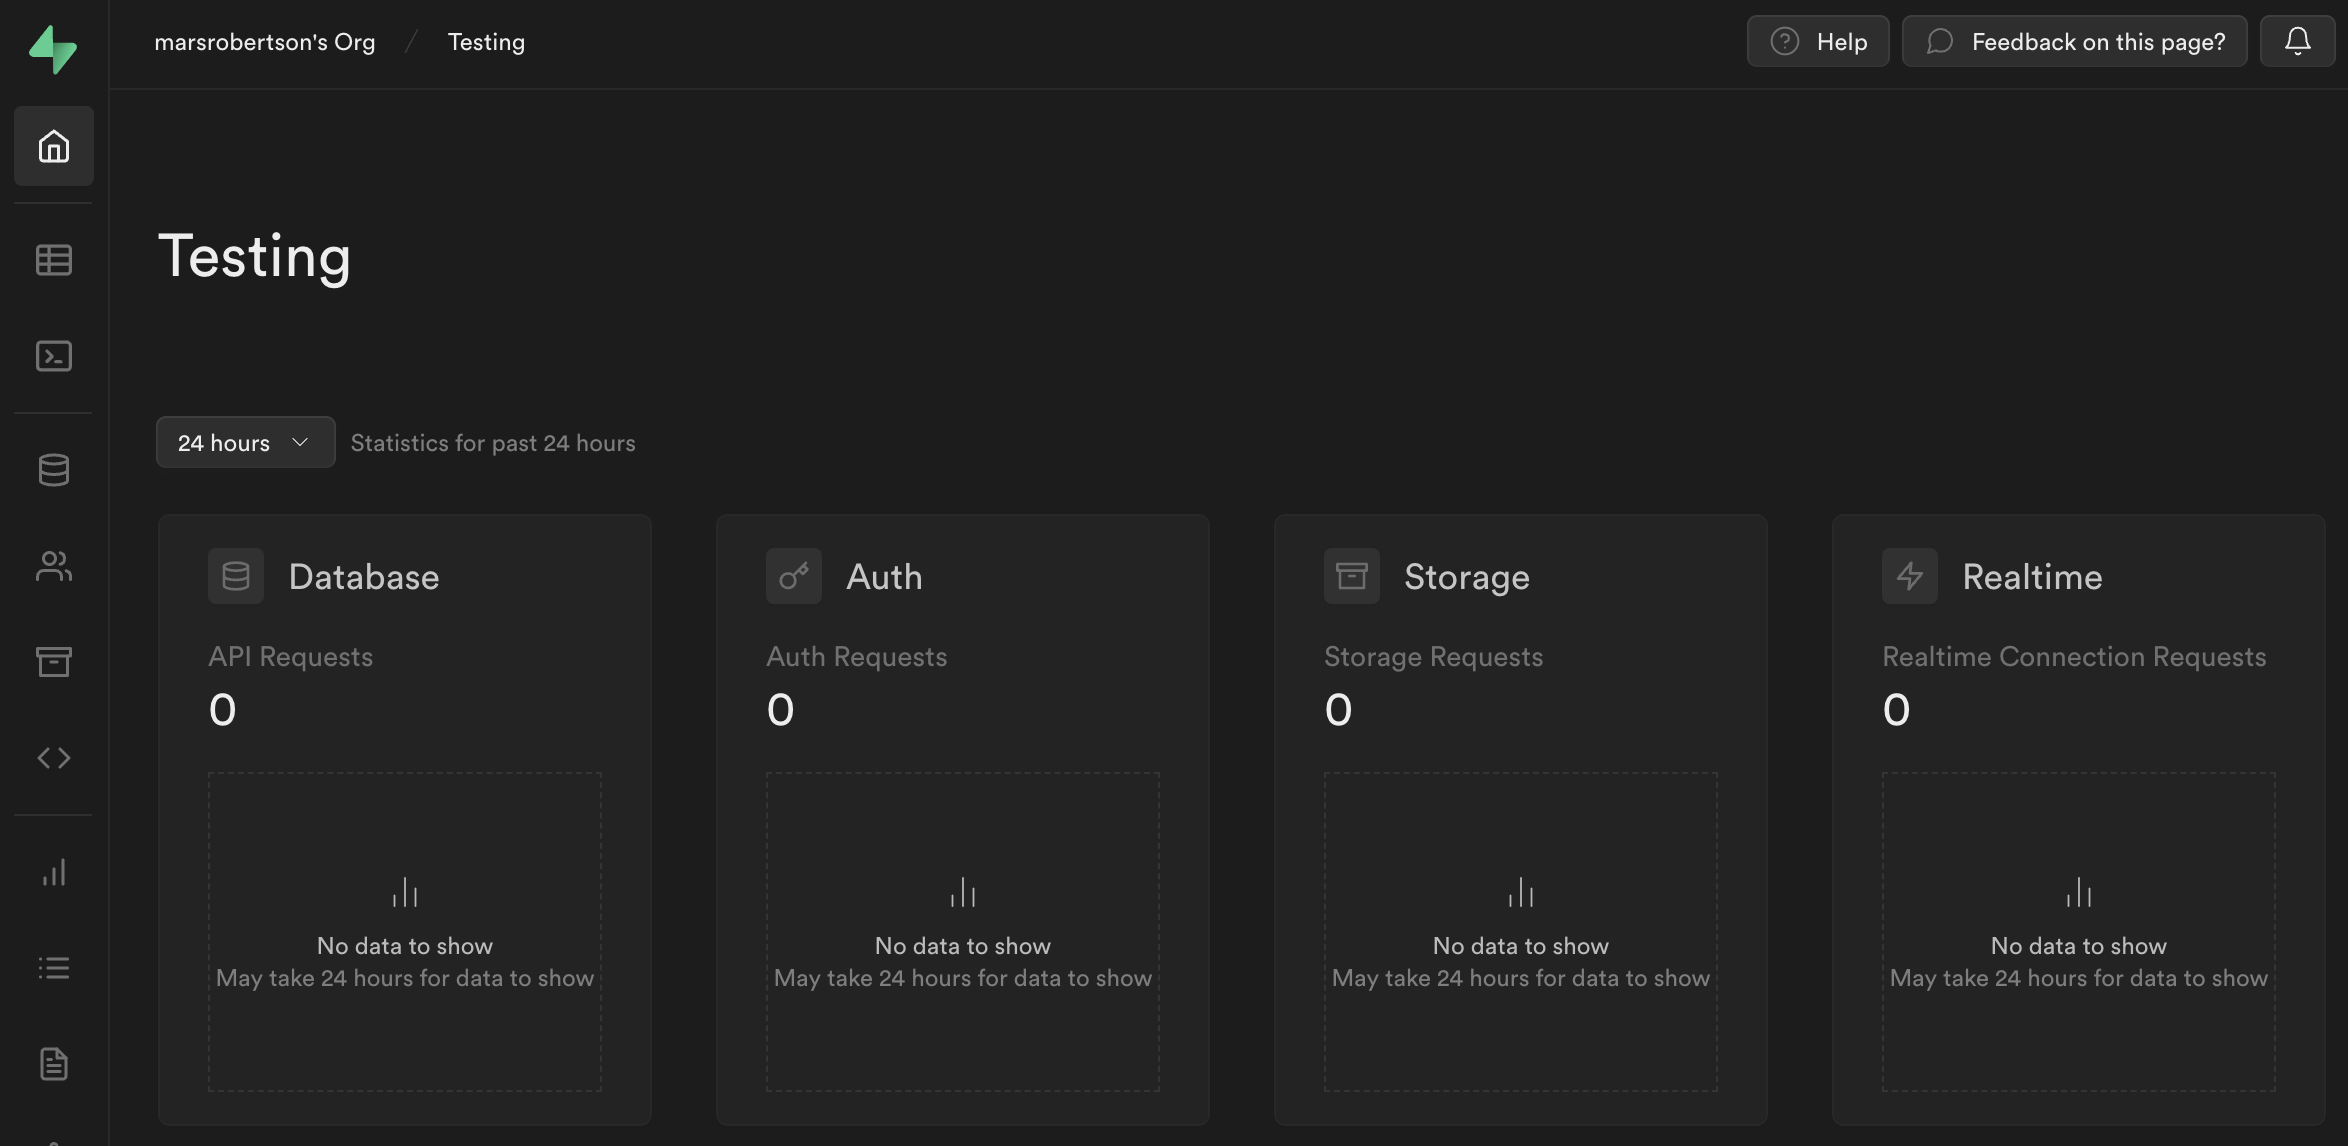The width and height of the screenshot is (2348, 1146).
Task: Expand the 24 hours time range dropdown
Action: coord(245,442)
